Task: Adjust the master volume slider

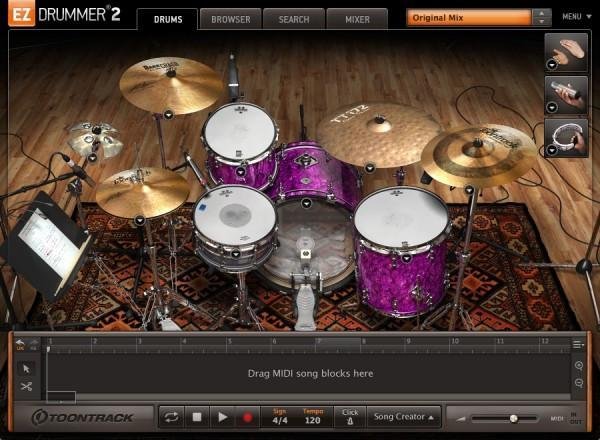Action: pyautogui.click(x=513, y=418)
